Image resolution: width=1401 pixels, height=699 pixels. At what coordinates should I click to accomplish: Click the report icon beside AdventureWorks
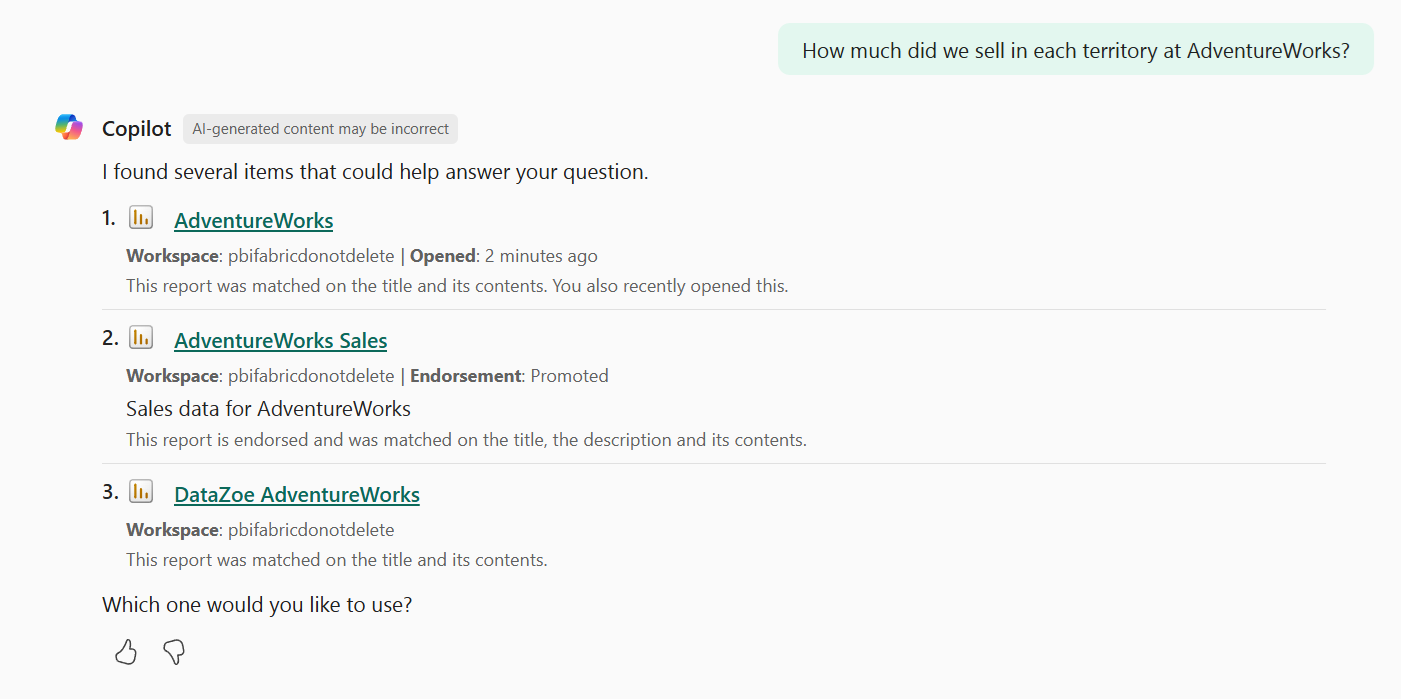tap(141, 218)
